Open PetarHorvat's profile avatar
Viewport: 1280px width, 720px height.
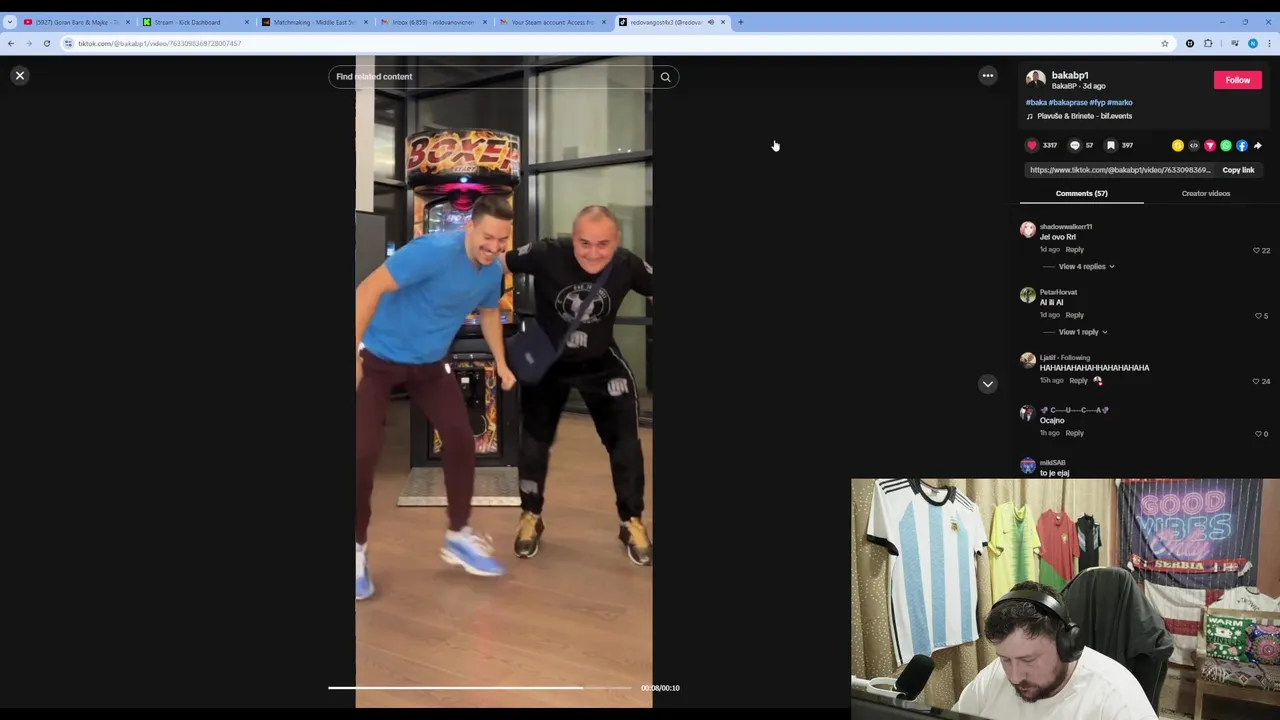pos(1028,295)
